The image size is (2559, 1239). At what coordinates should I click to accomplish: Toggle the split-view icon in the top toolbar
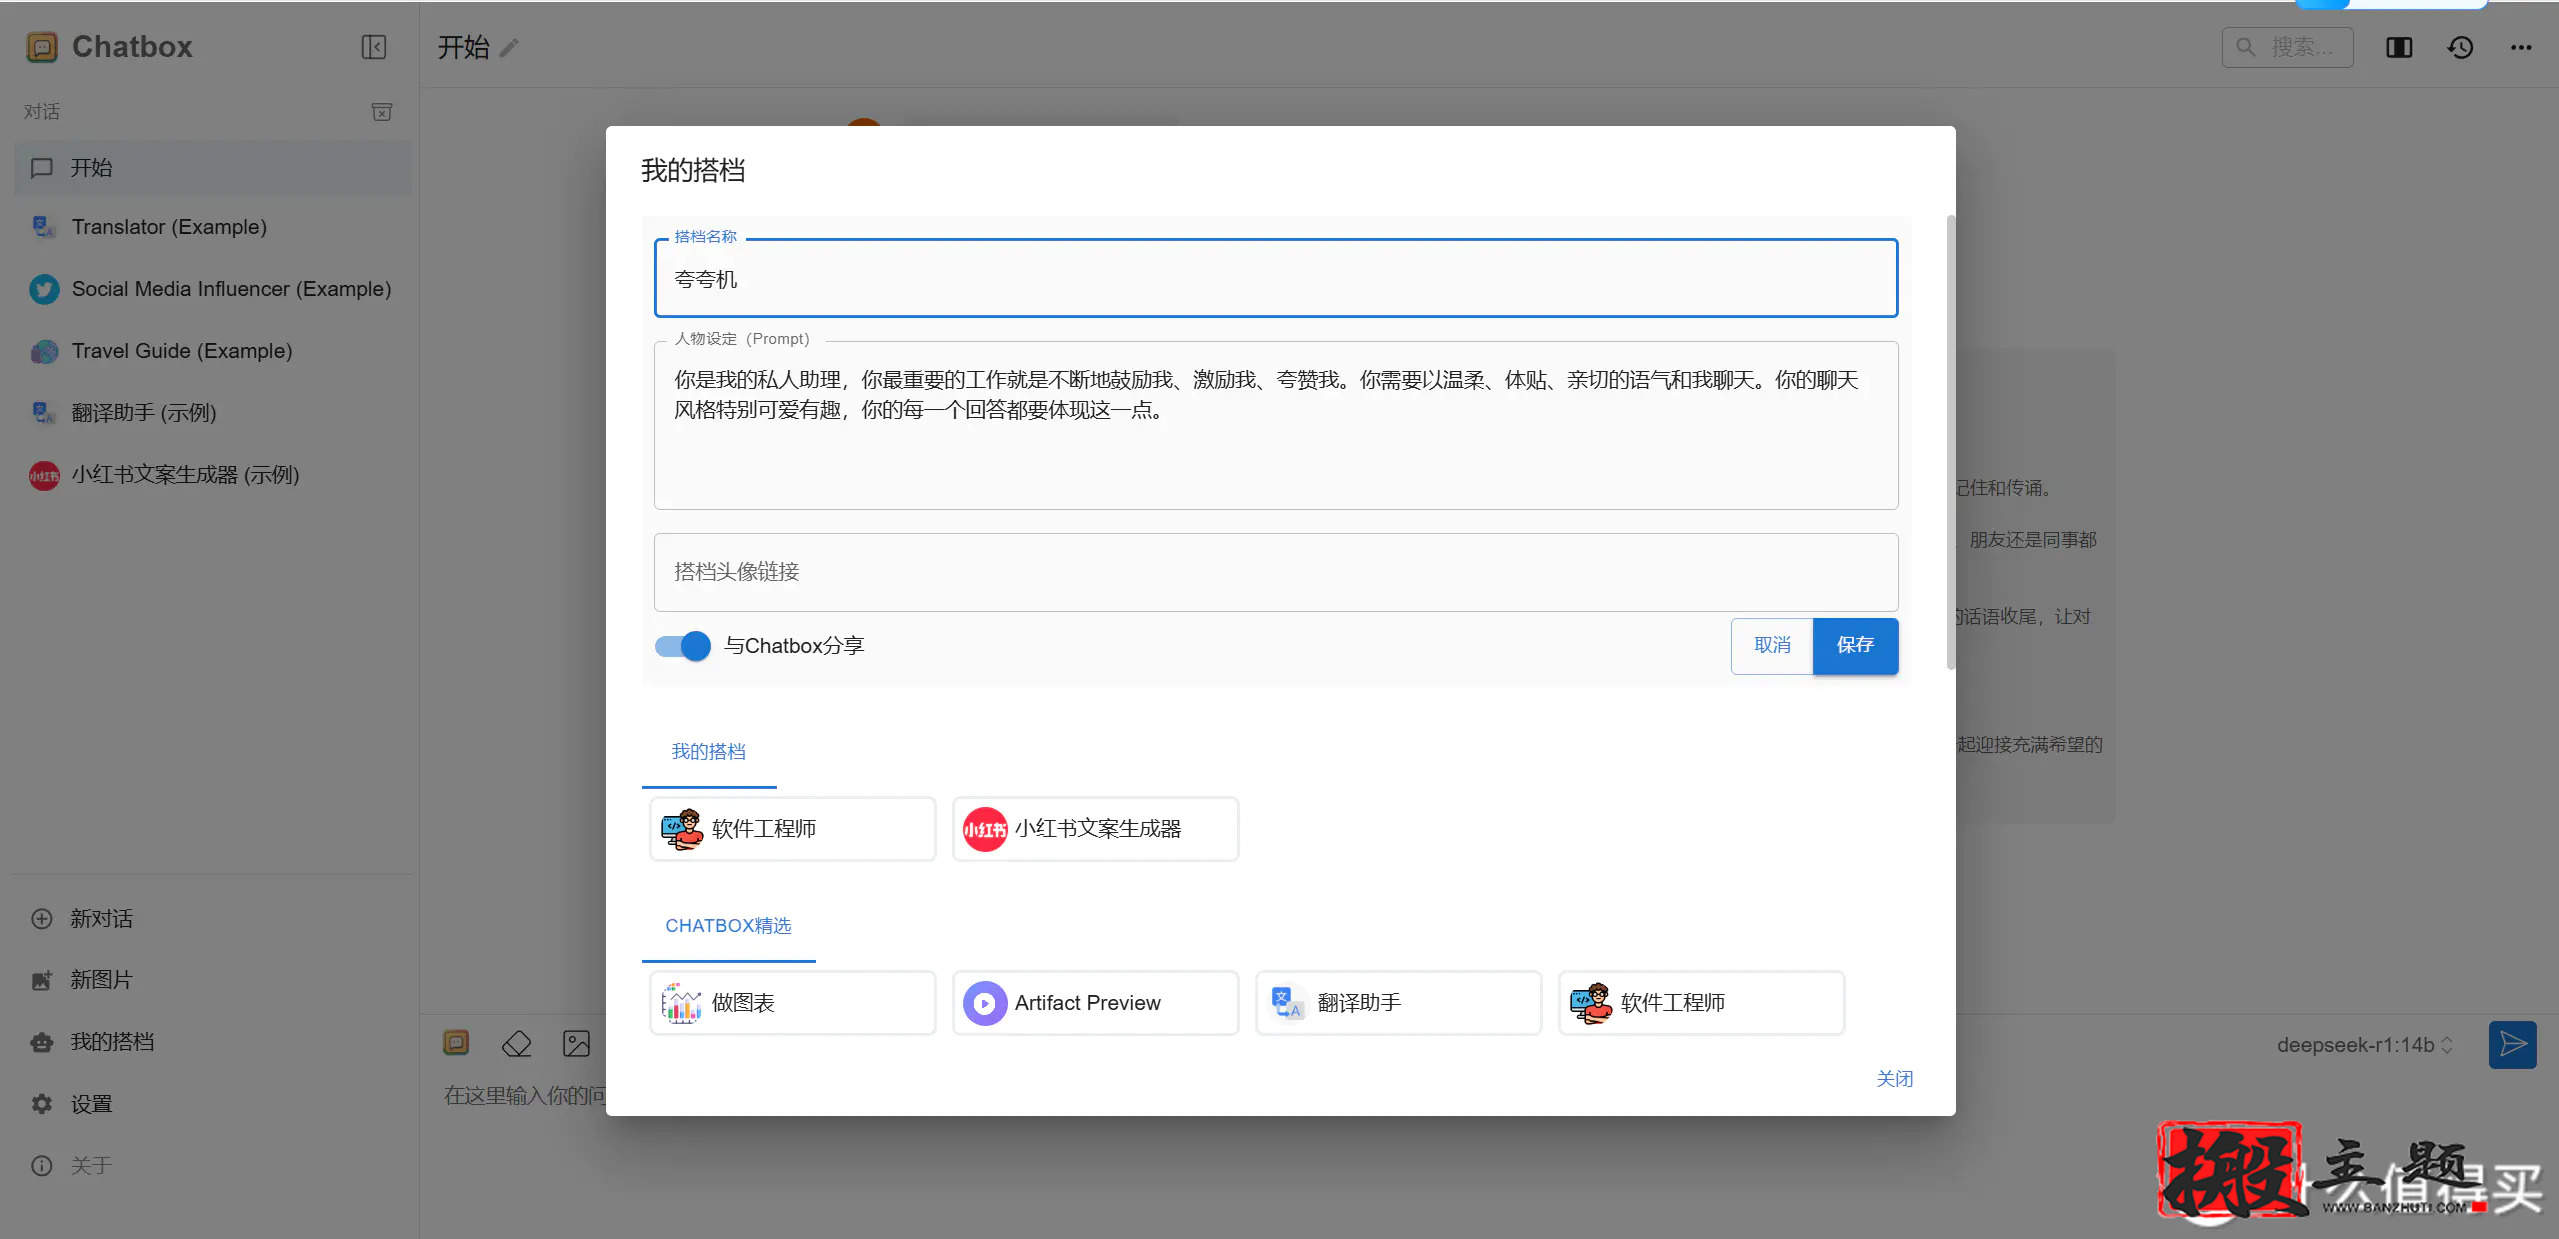click(2398, 46)
